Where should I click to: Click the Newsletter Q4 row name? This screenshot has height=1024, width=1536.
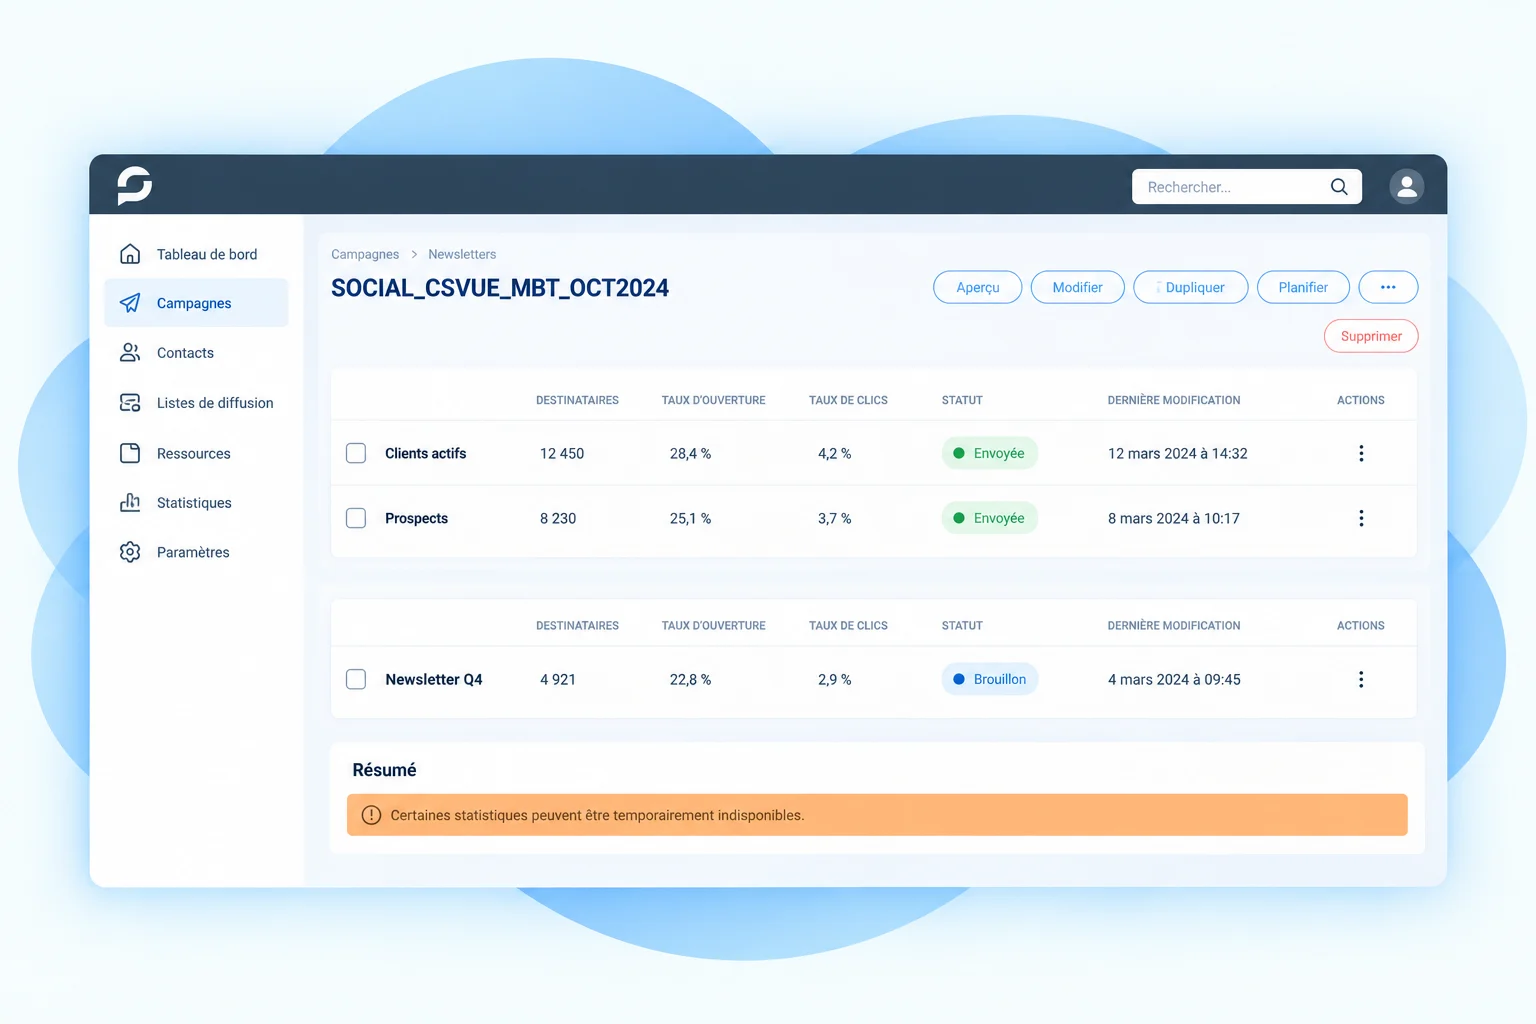tap(434, 679)
